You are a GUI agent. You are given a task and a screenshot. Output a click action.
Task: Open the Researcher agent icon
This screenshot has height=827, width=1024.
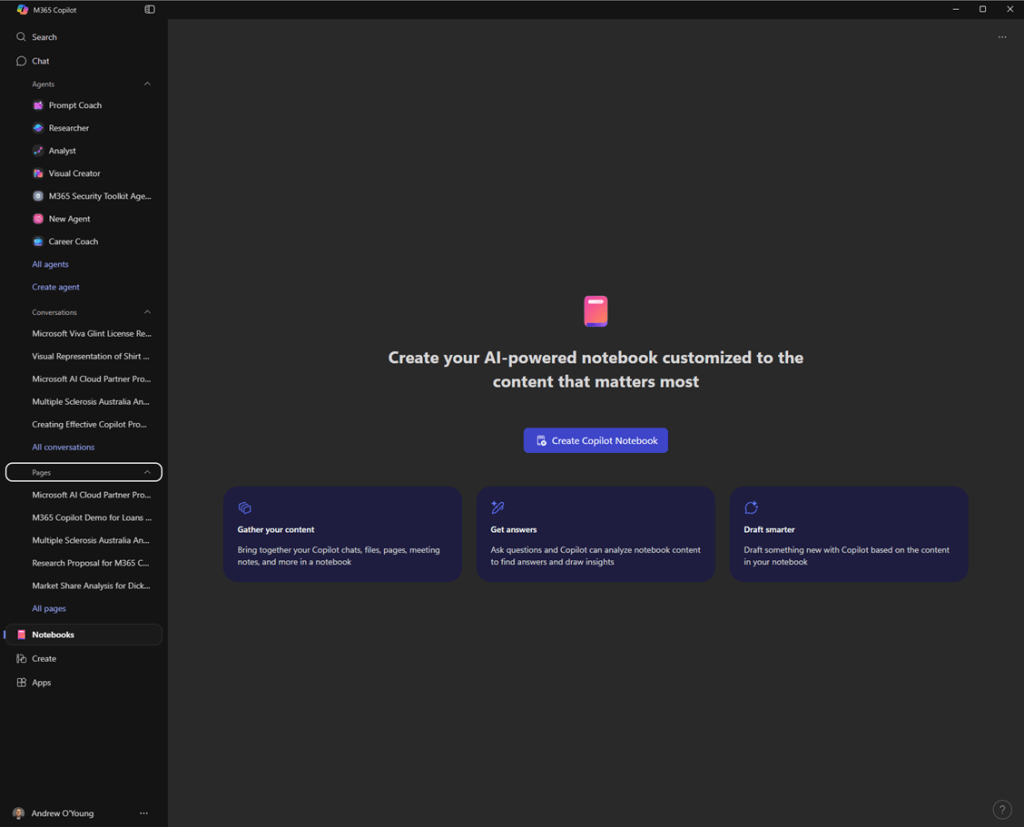(38, 128)
